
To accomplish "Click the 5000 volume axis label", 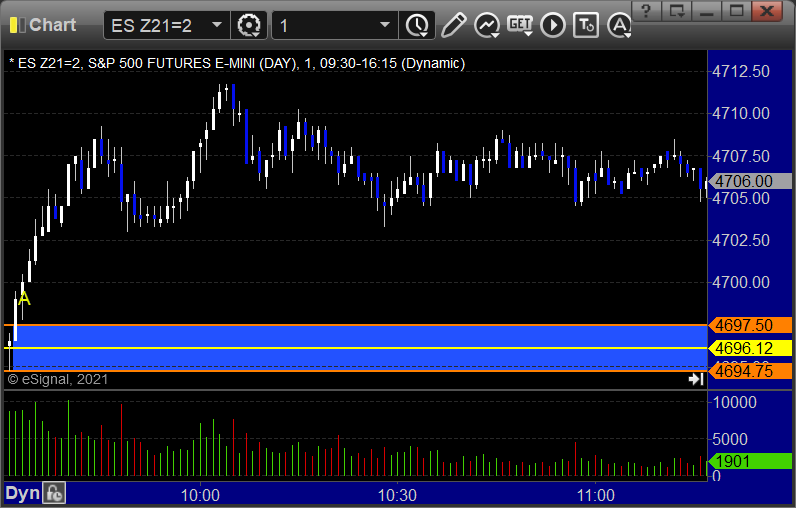I will click(x=730, y=439).
